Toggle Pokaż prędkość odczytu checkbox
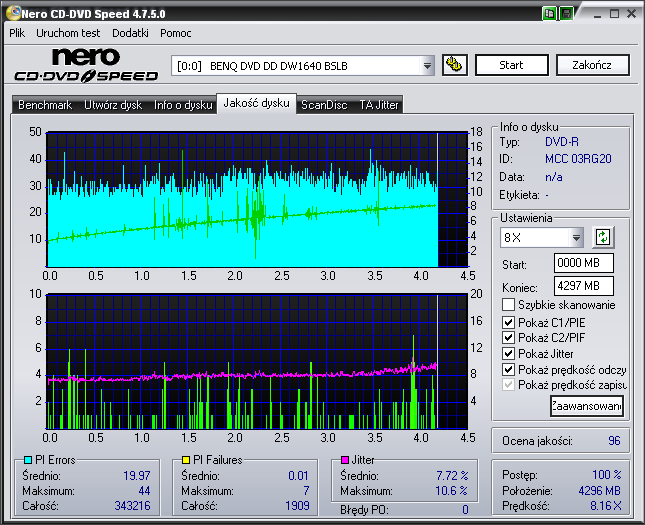The width and height of the screenshot is (645, 525). tap(508, 369)
